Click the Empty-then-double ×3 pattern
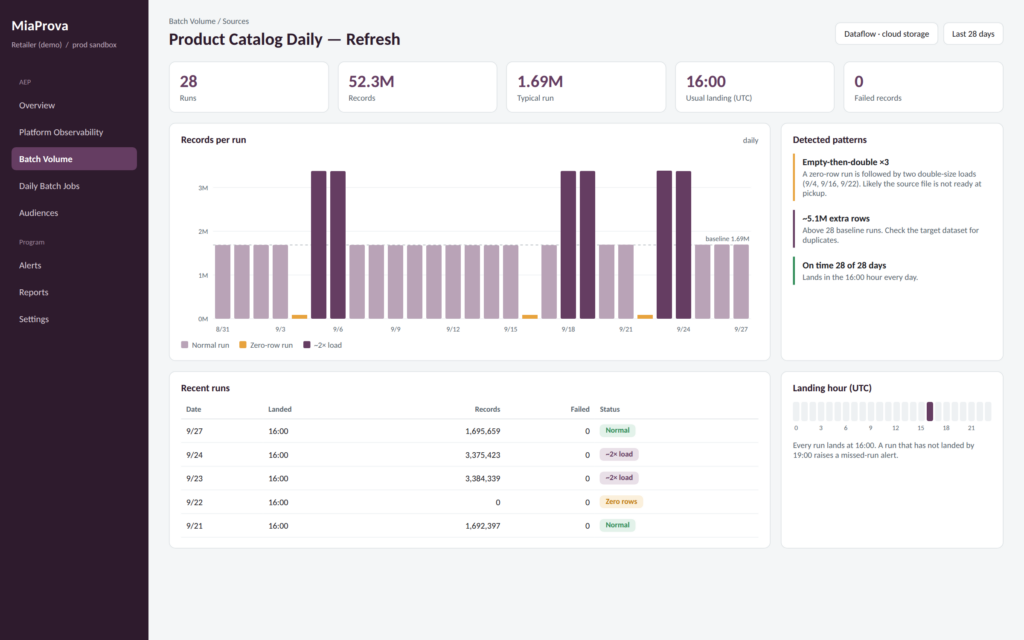Image resolution: width=1024 pixels, height=640 pixels. (891, 177)
